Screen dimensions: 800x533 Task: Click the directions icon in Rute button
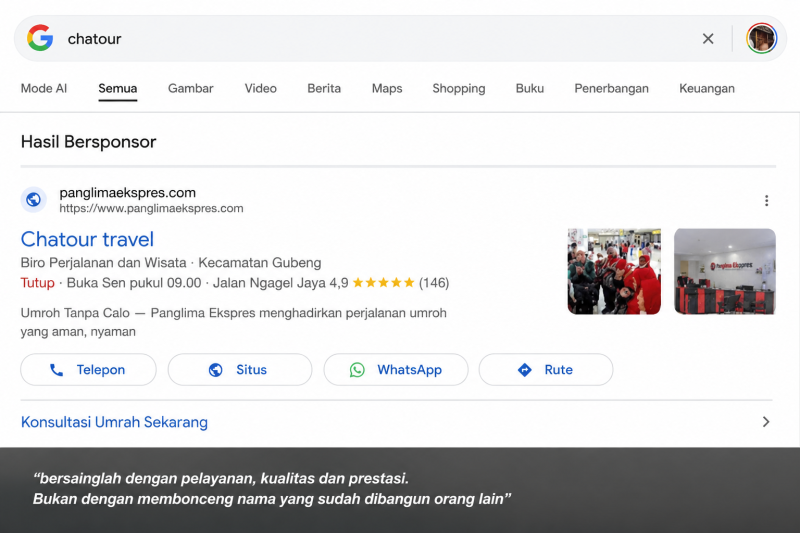point(524,370)
